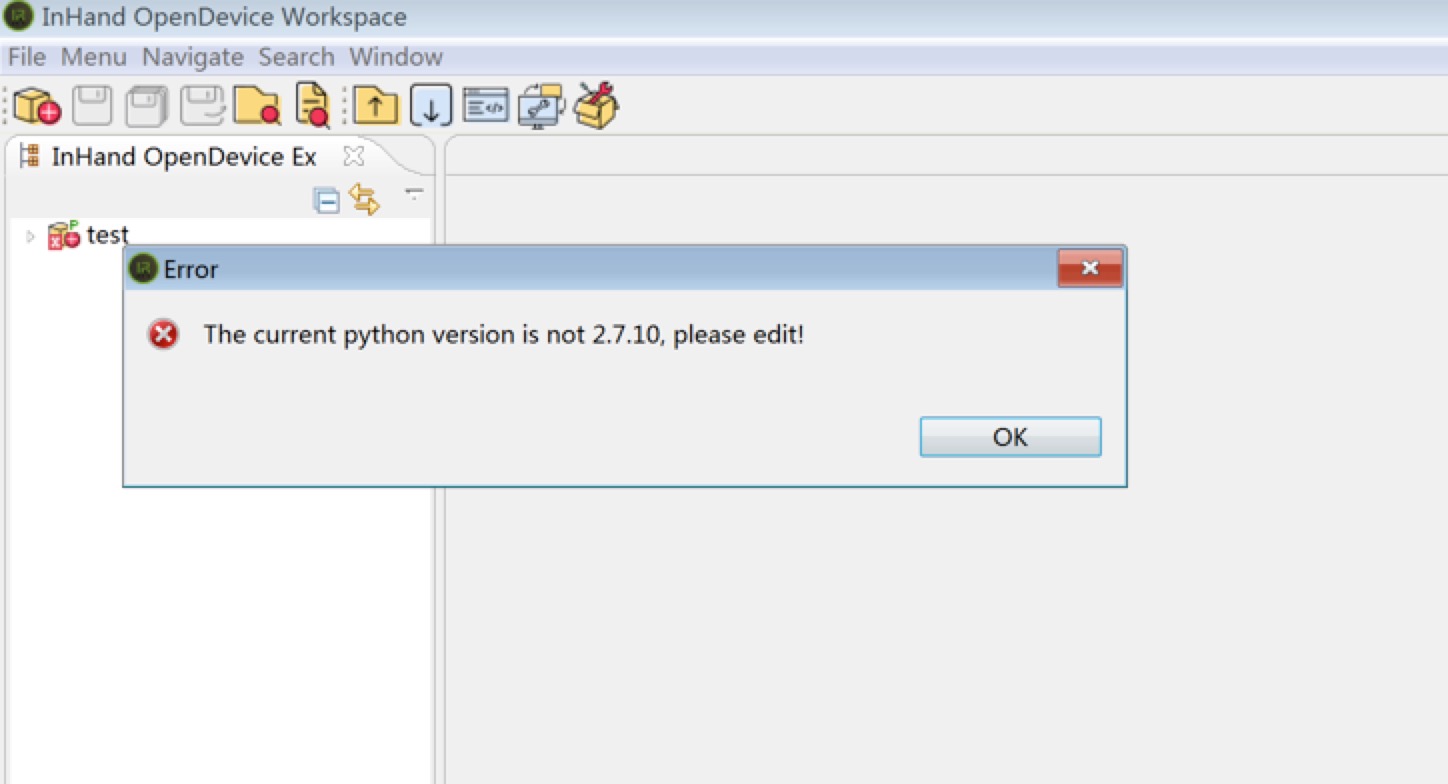Click the single floppy save icon

[x=92, y=105]
